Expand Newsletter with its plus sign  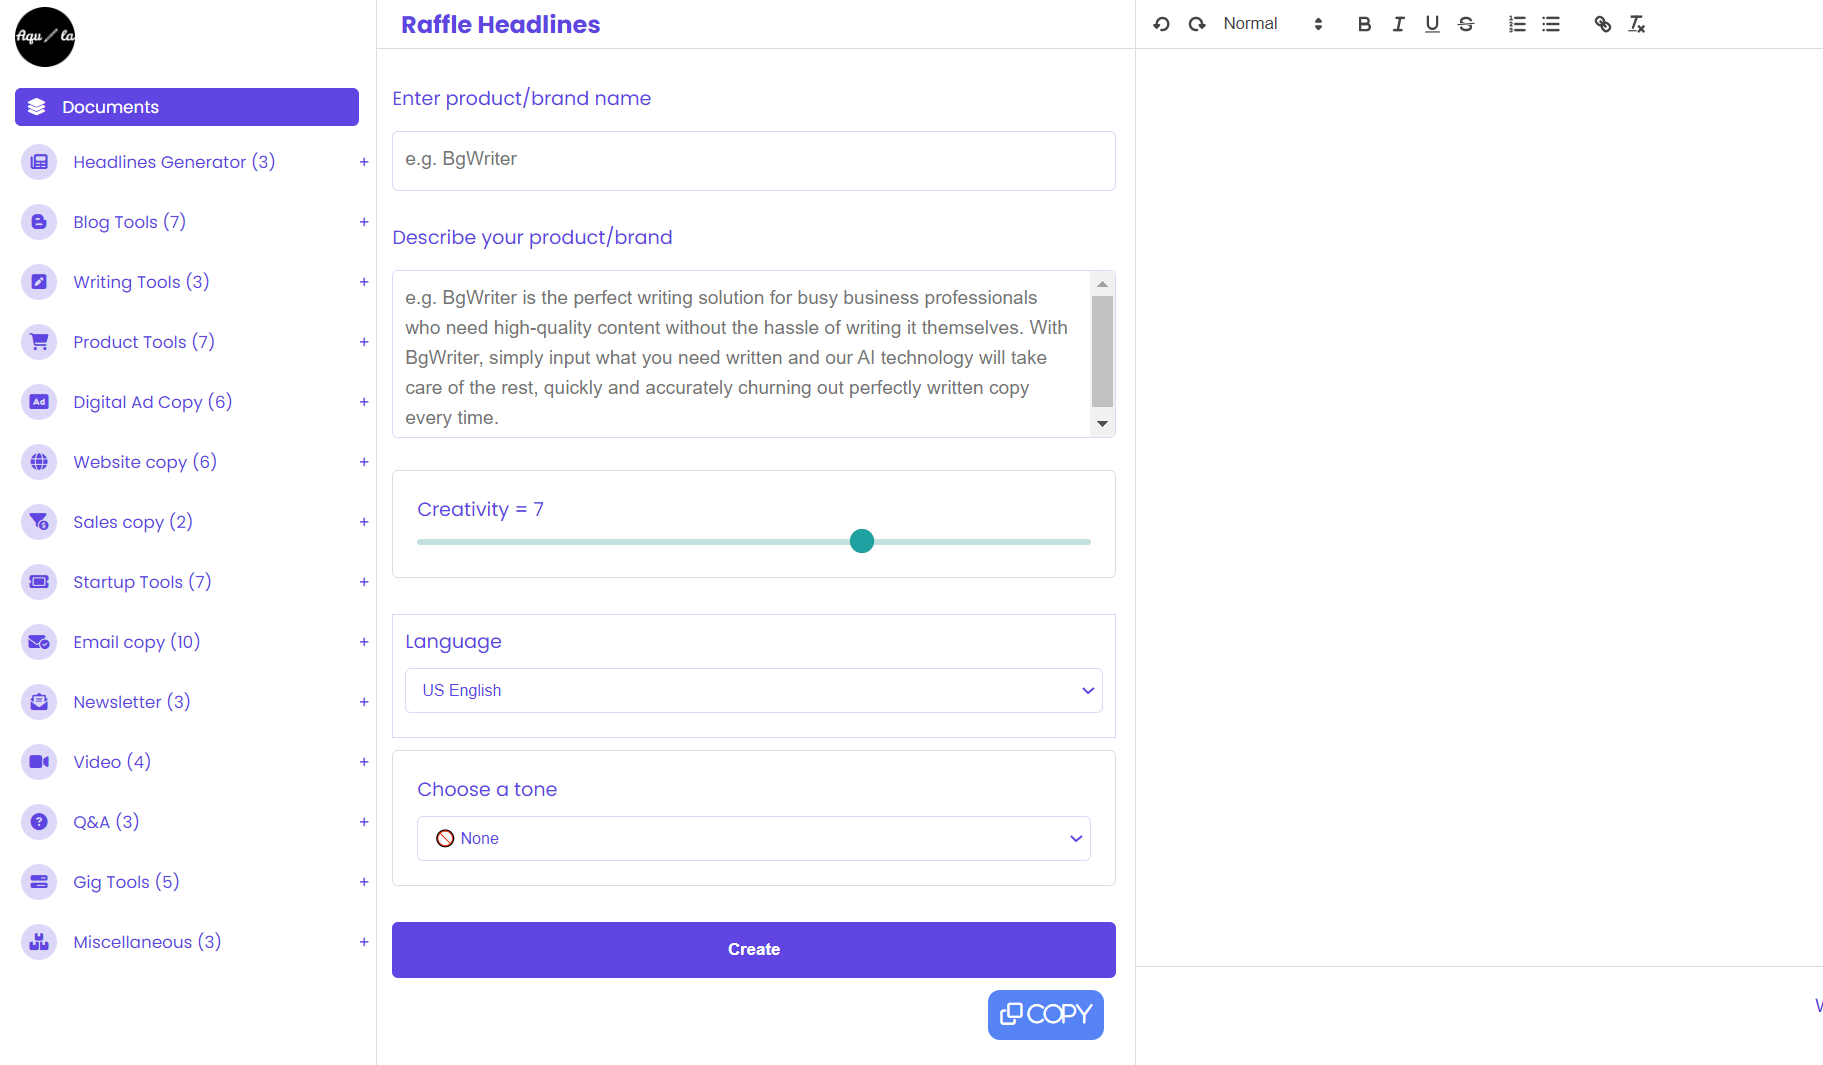(364, 702)
